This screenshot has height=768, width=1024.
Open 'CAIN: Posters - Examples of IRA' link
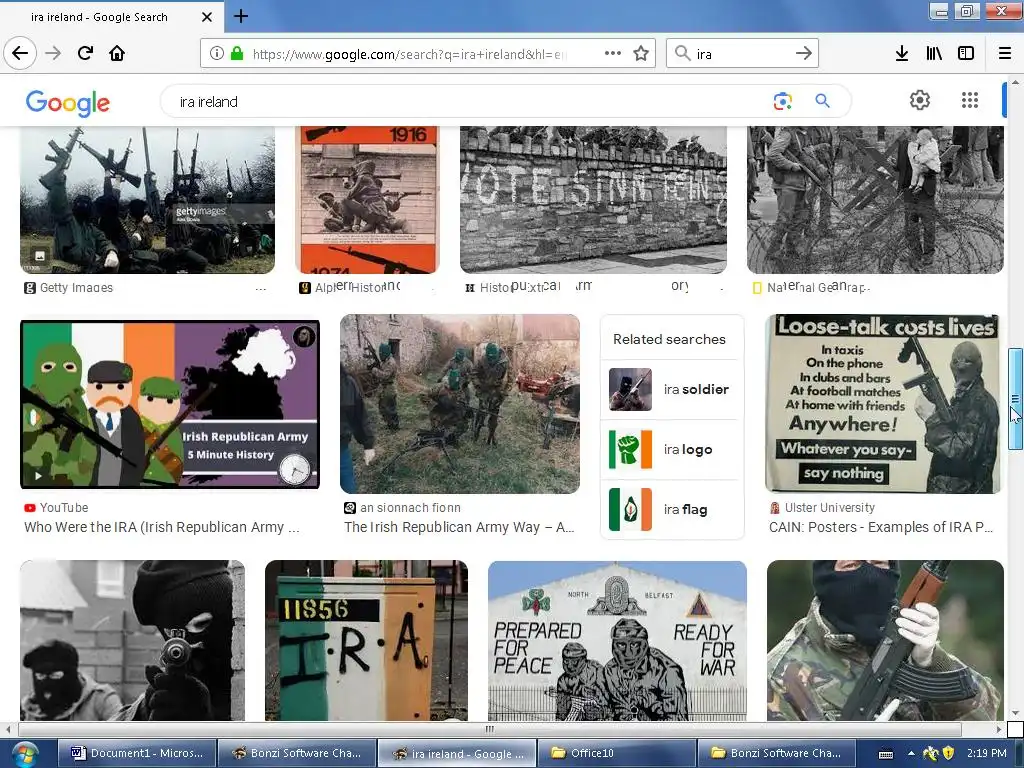coord(881,527)
